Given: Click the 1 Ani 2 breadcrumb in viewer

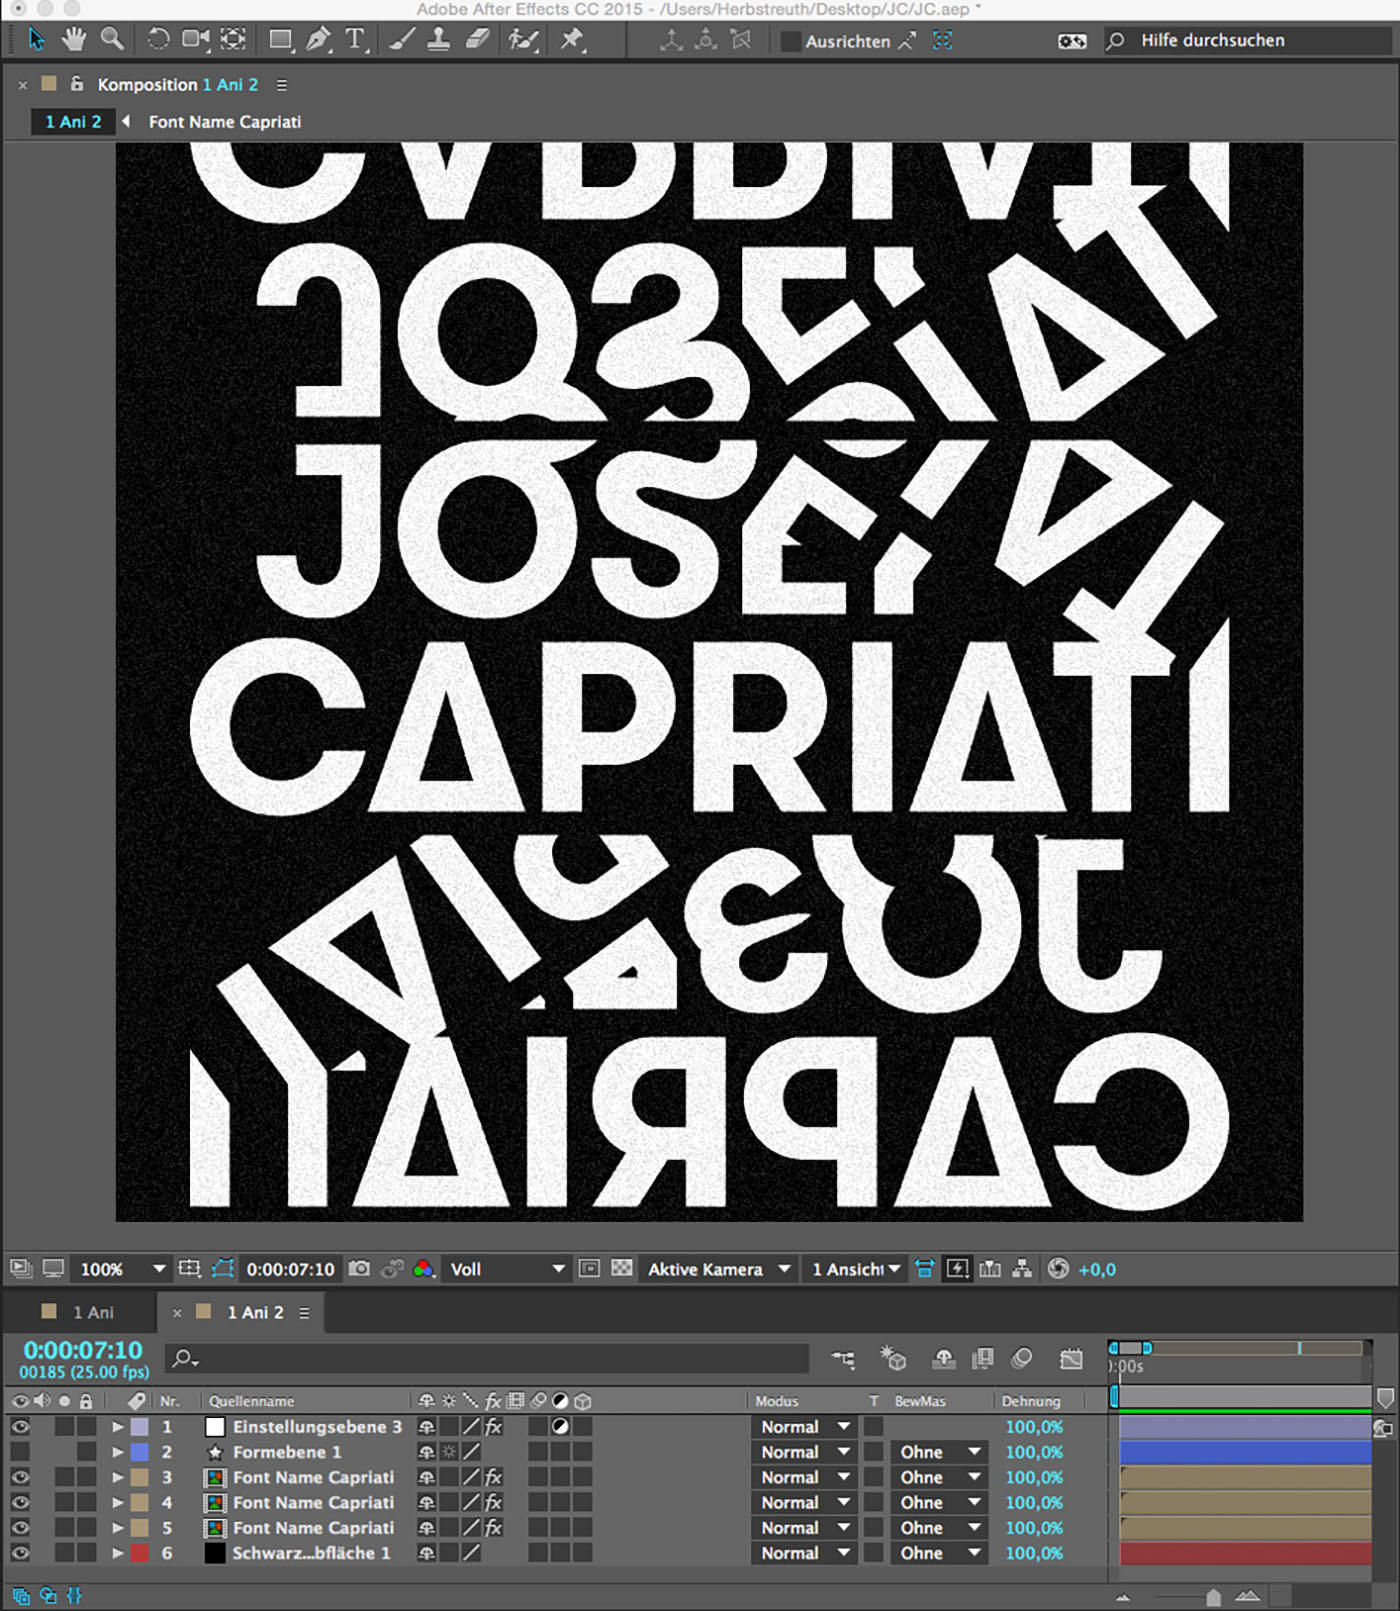Looking at the screenshot, I should tap(73, 122).
